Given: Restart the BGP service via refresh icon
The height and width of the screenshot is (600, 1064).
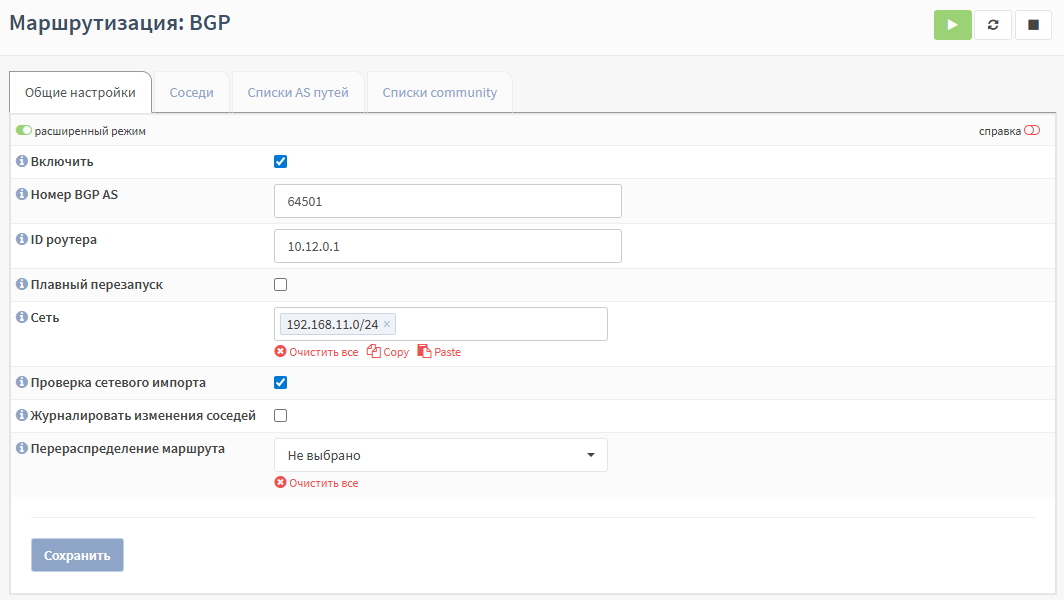Looking at the screenshot, I should 993,25.
